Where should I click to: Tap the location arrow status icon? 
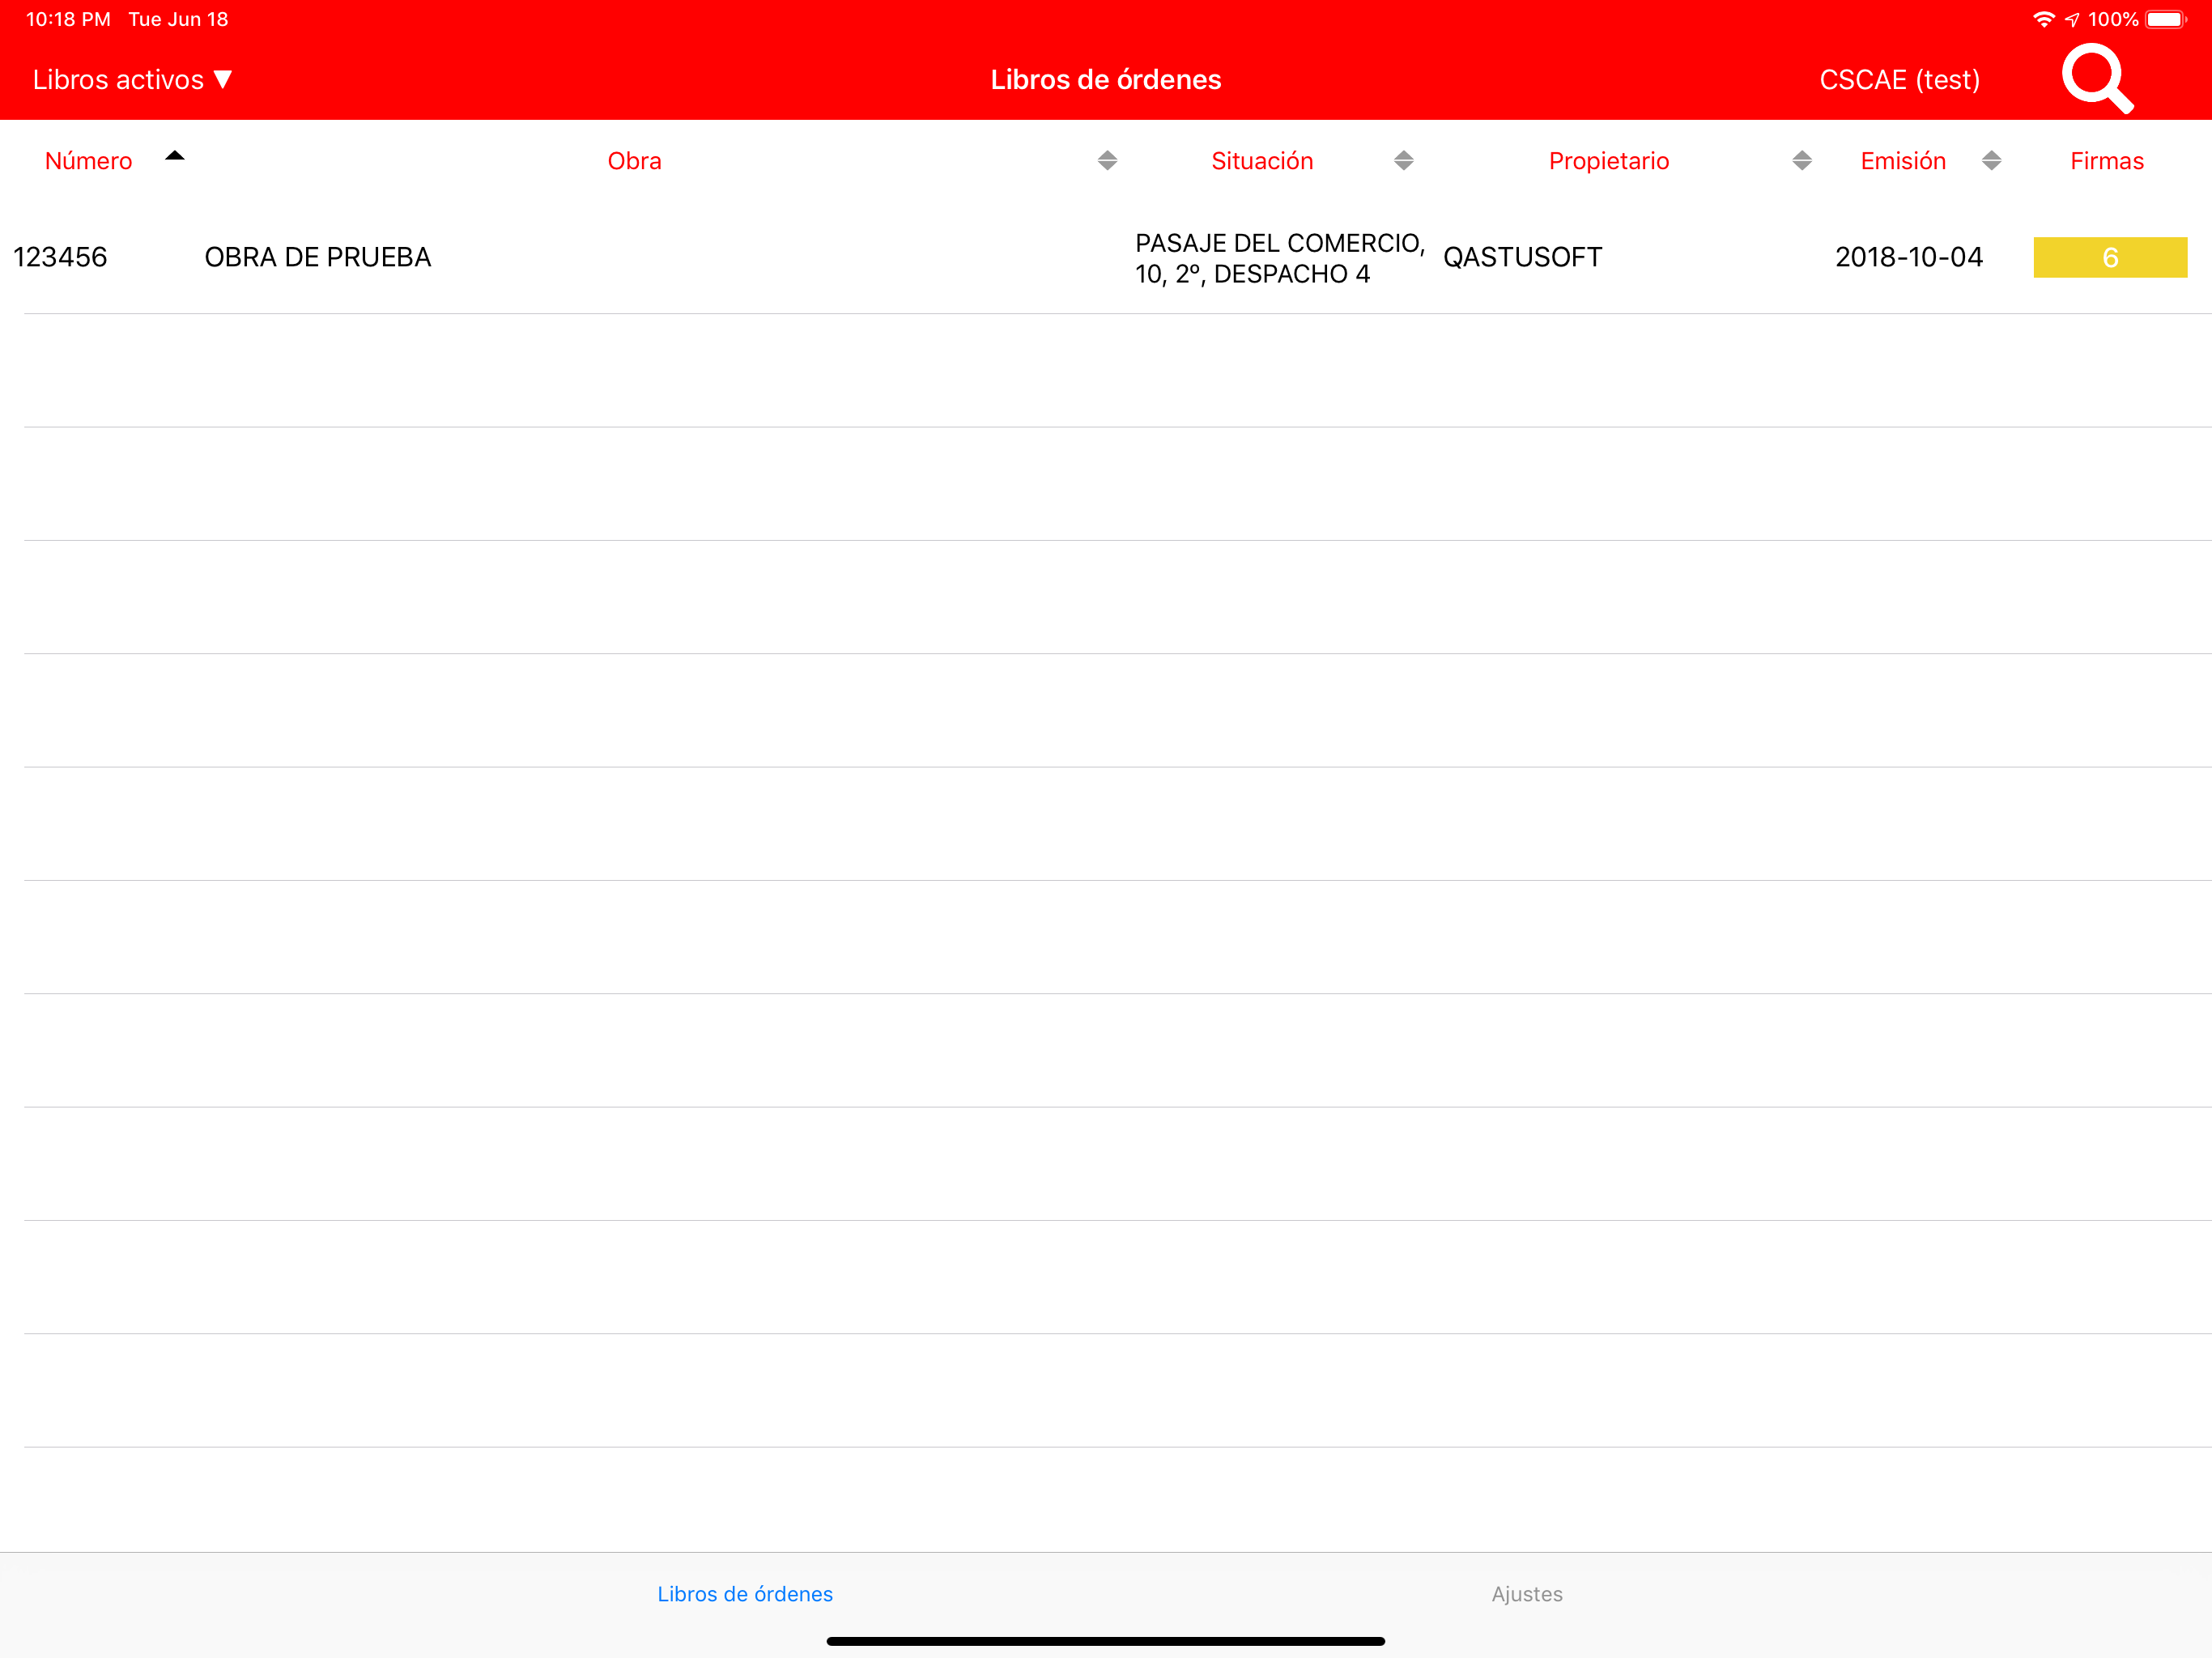[x=2072, y=19]
